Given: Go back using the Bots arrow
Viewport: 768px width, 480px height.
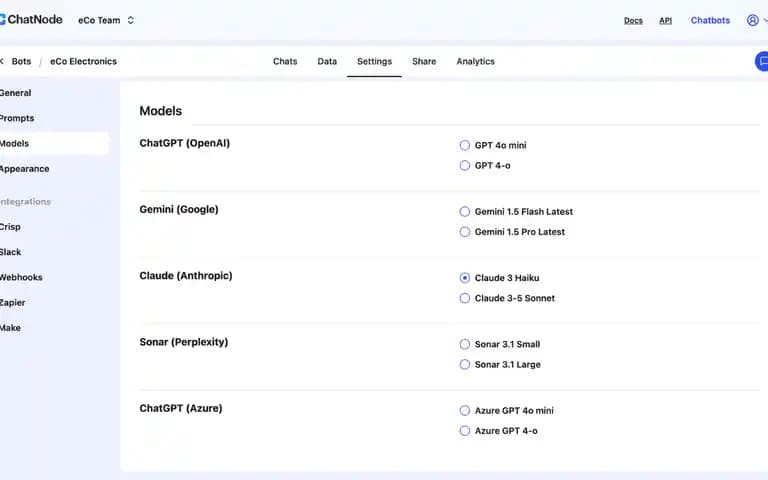Looking at the screenshot, I should pyautogui.click(x=2, y=61).
